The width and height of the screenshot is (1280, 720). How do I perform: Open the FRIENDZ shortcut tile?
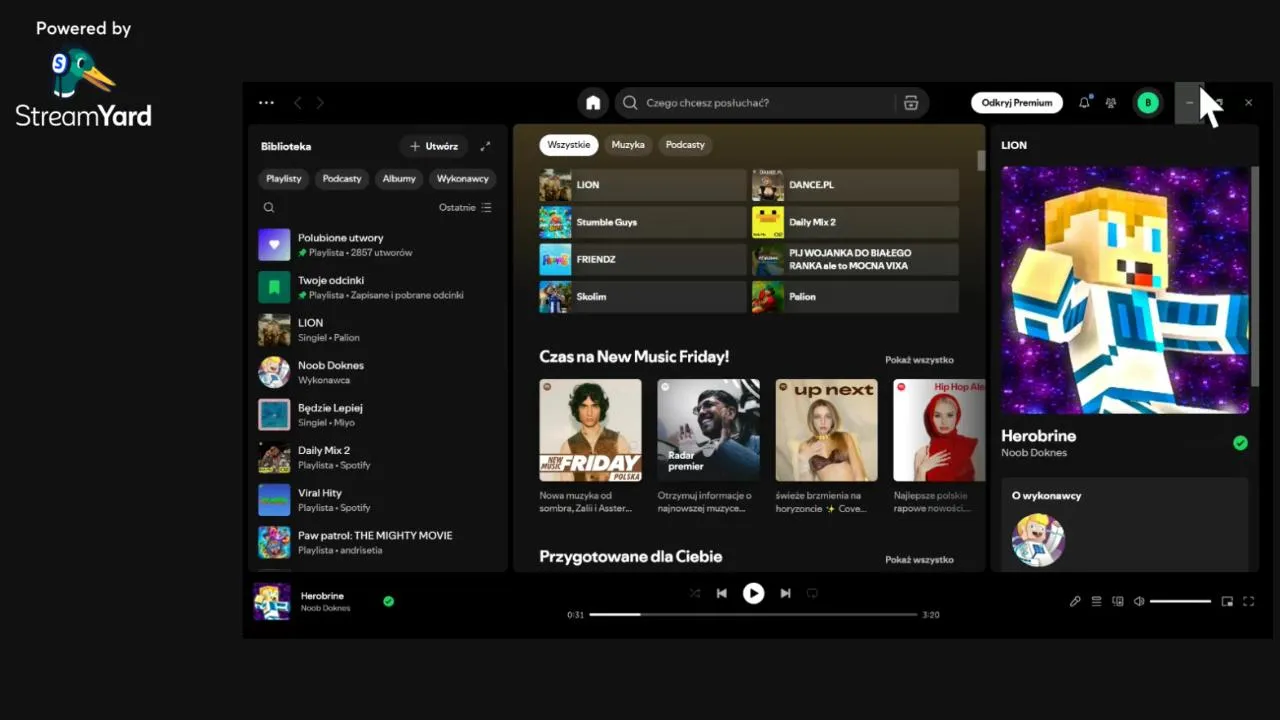(643, 259)
